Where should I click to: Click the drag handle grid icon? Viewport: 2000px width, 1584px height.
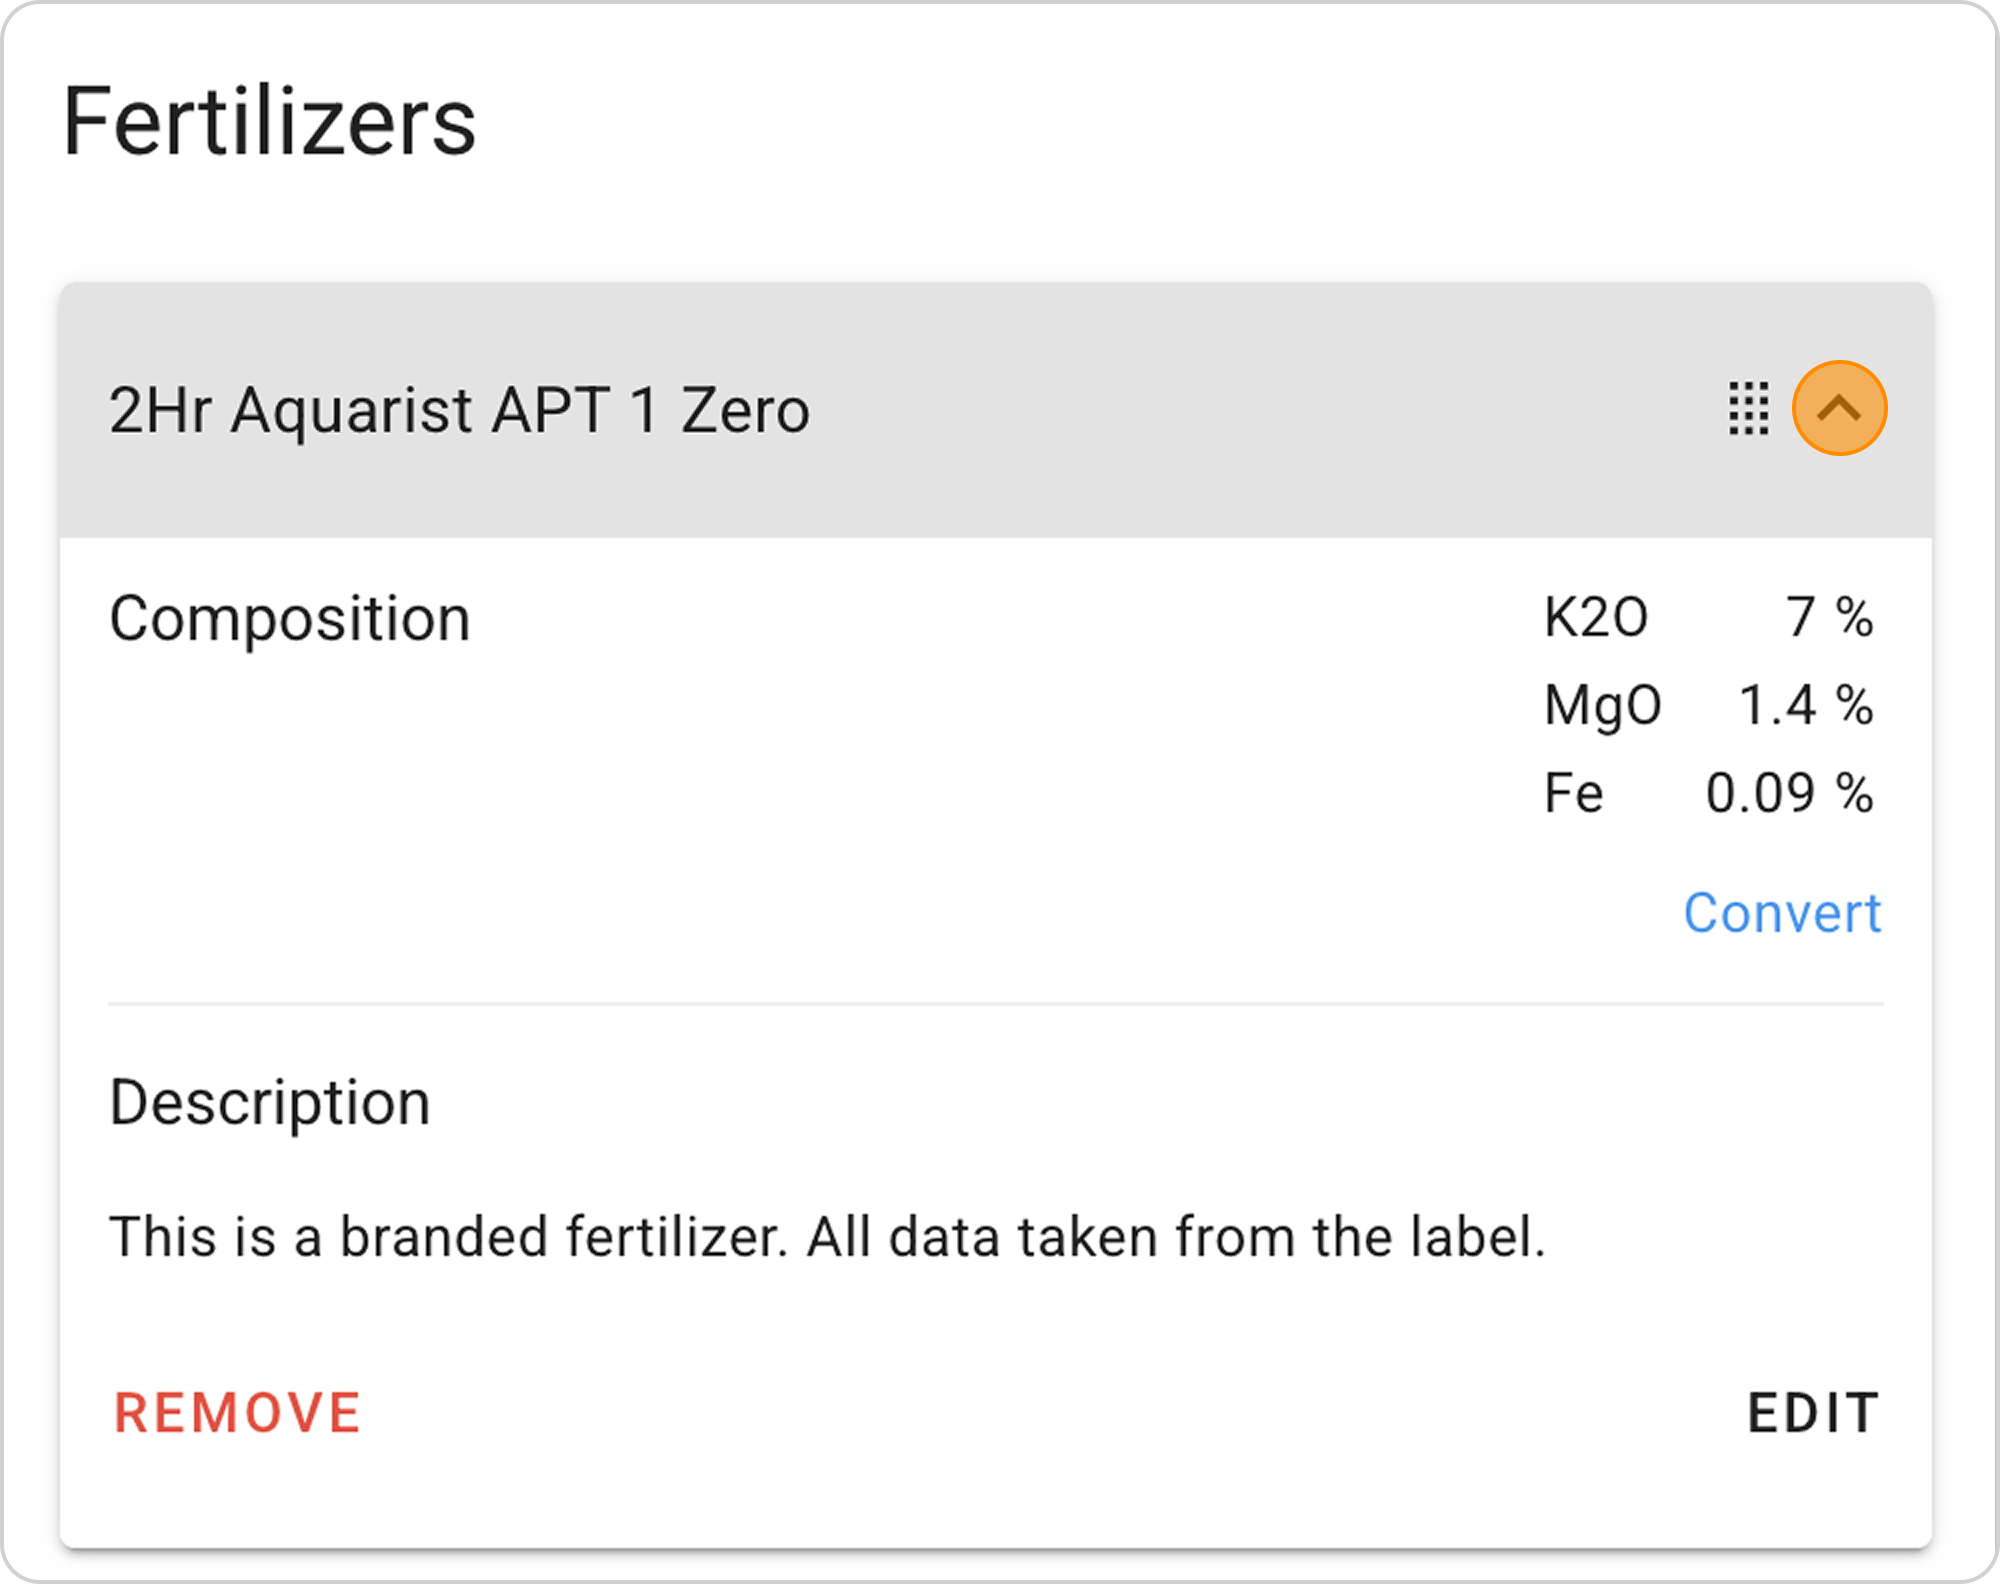1748,408
